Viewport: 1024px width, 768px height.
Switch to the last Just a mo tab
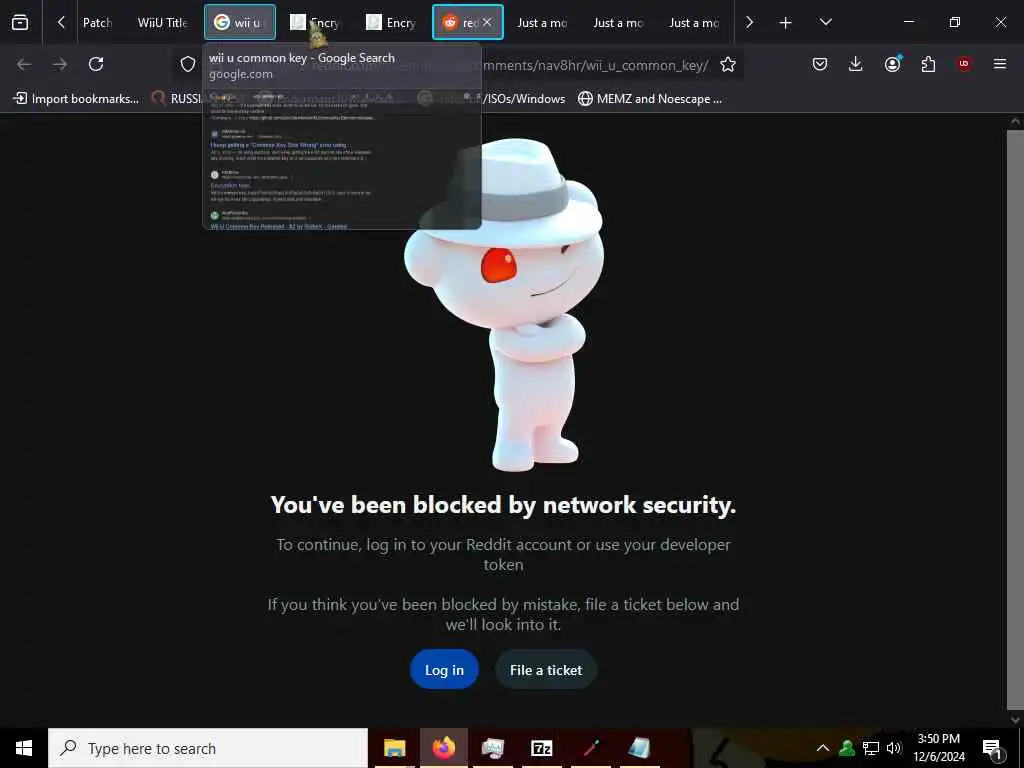[x=694, y=22]
